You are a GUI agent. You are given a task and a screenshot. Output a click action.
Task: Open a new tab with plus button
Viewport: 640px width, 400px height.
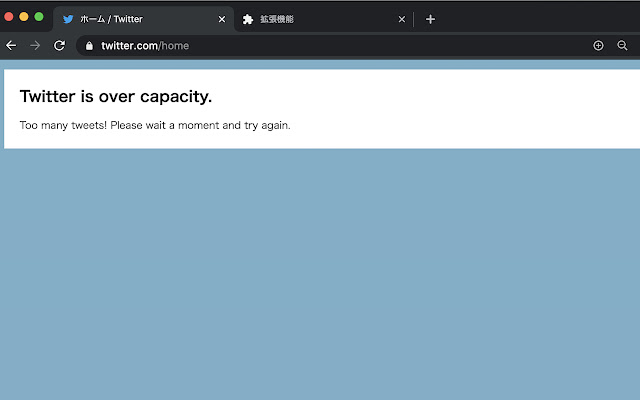coord(430,19)
